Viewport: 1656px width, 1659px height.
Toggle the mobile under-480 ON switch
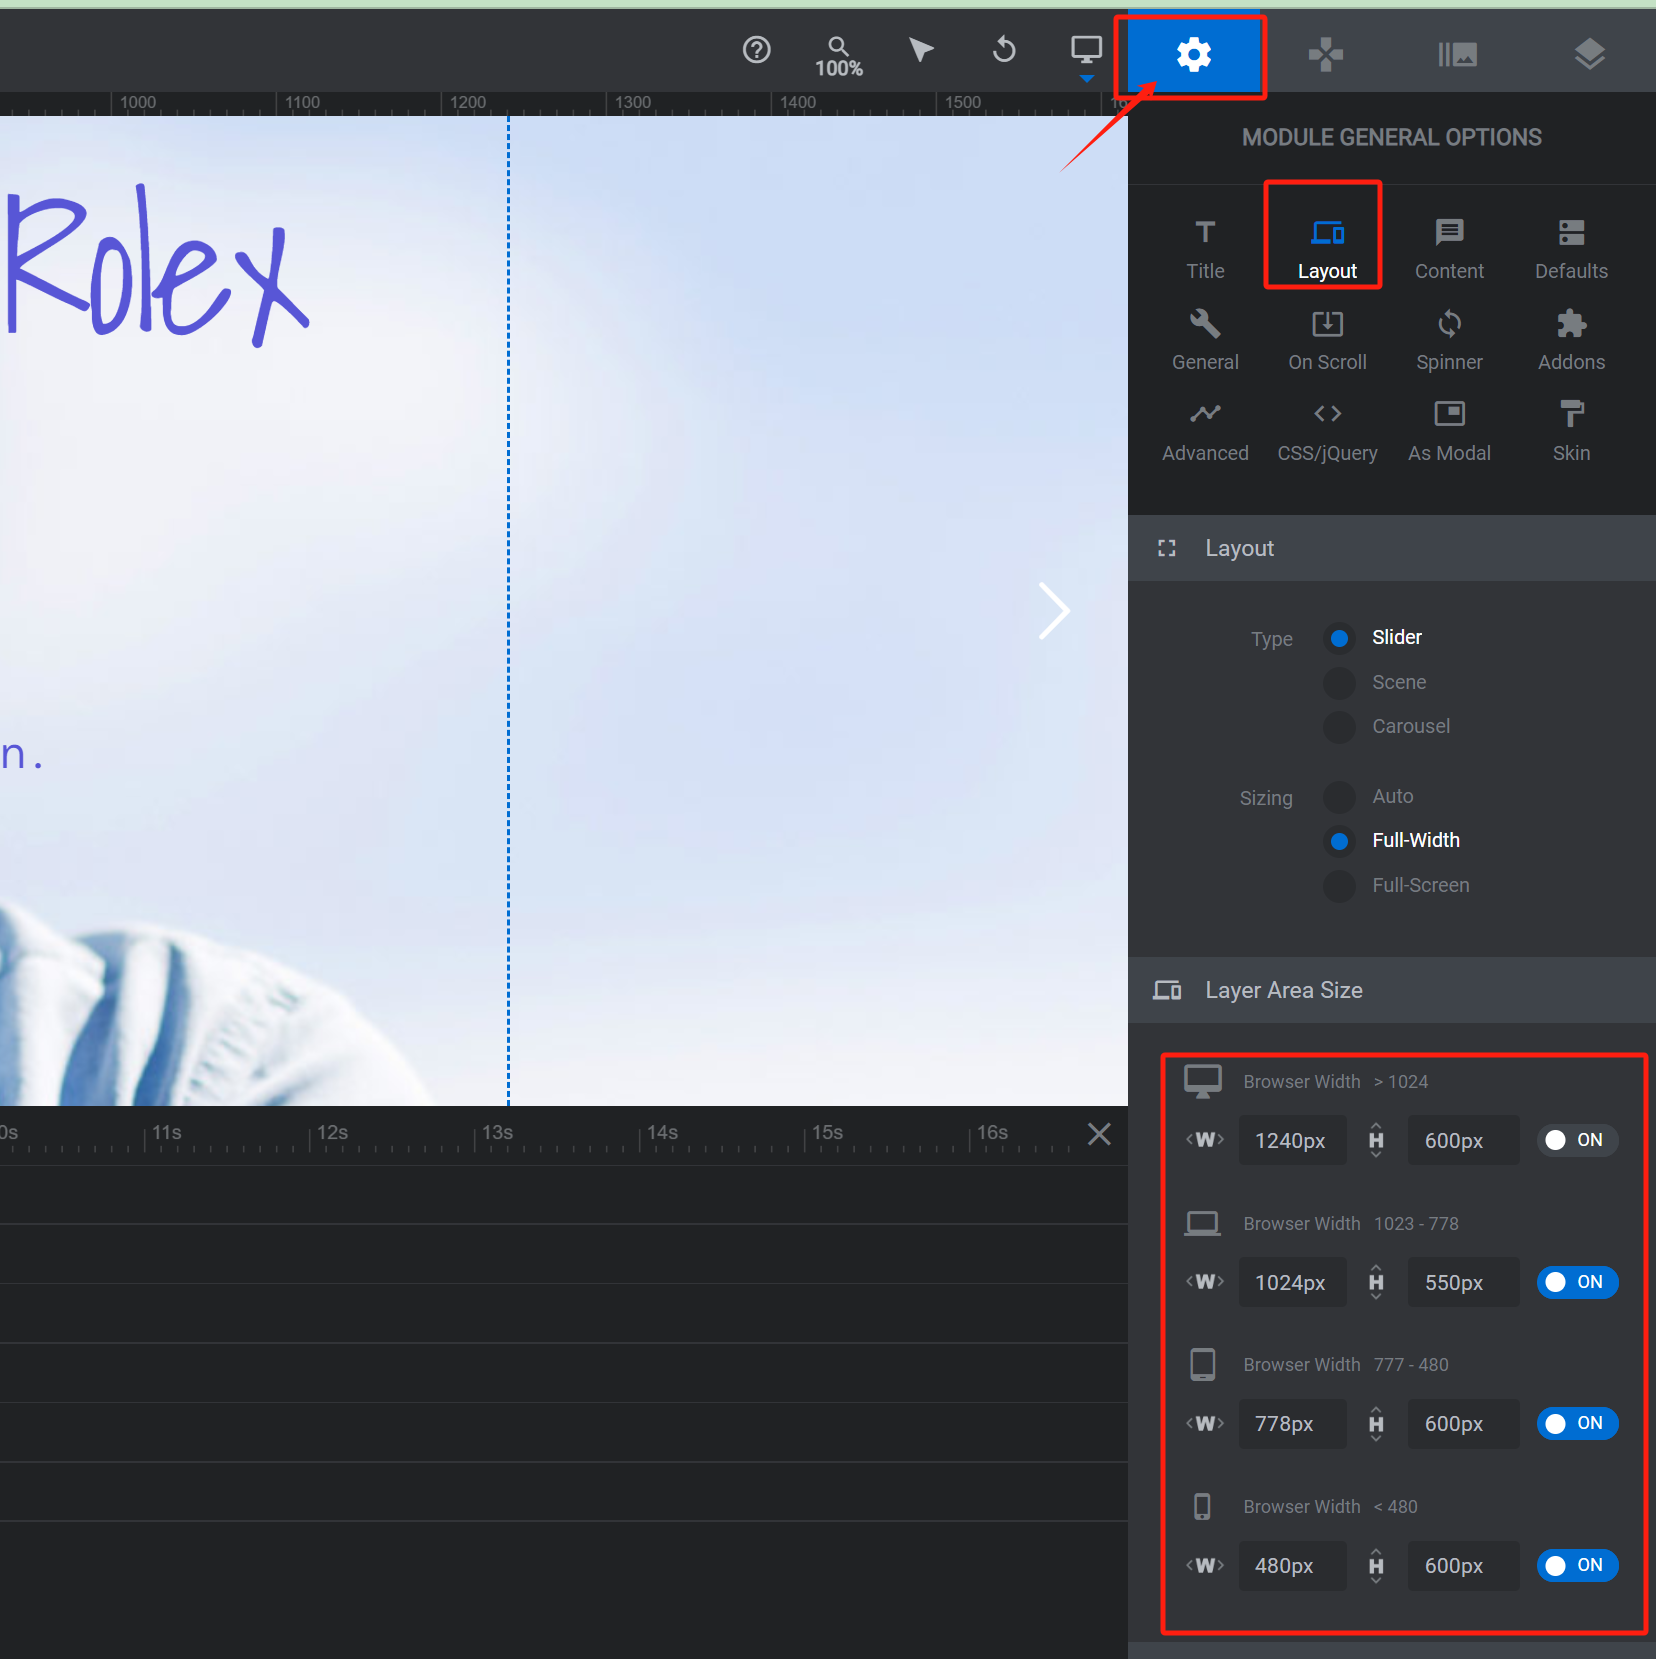(x=1577, y=1565)
